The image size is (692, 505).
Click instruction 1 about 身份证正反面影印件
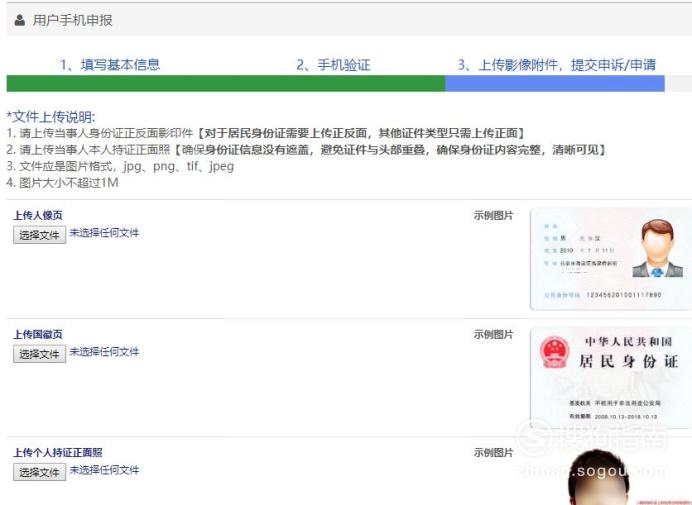click(265, 133)
